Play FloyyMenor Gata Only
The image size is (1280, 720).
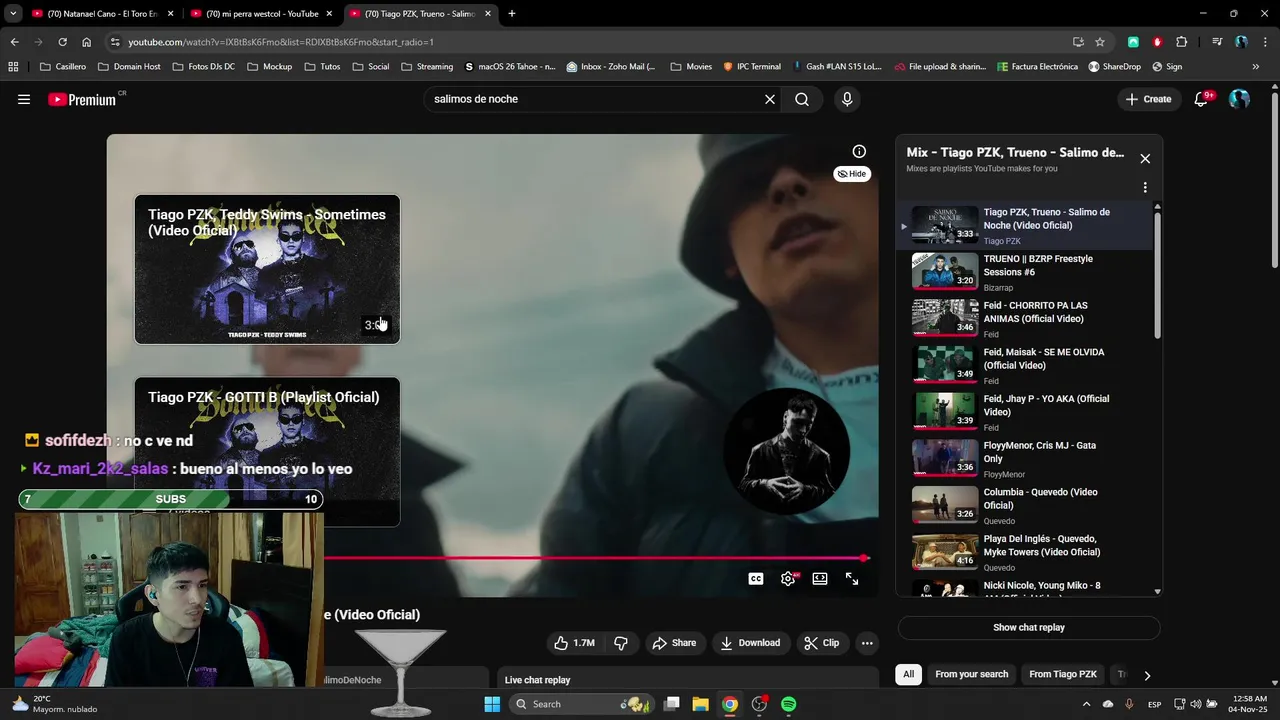click(1027, 459)
